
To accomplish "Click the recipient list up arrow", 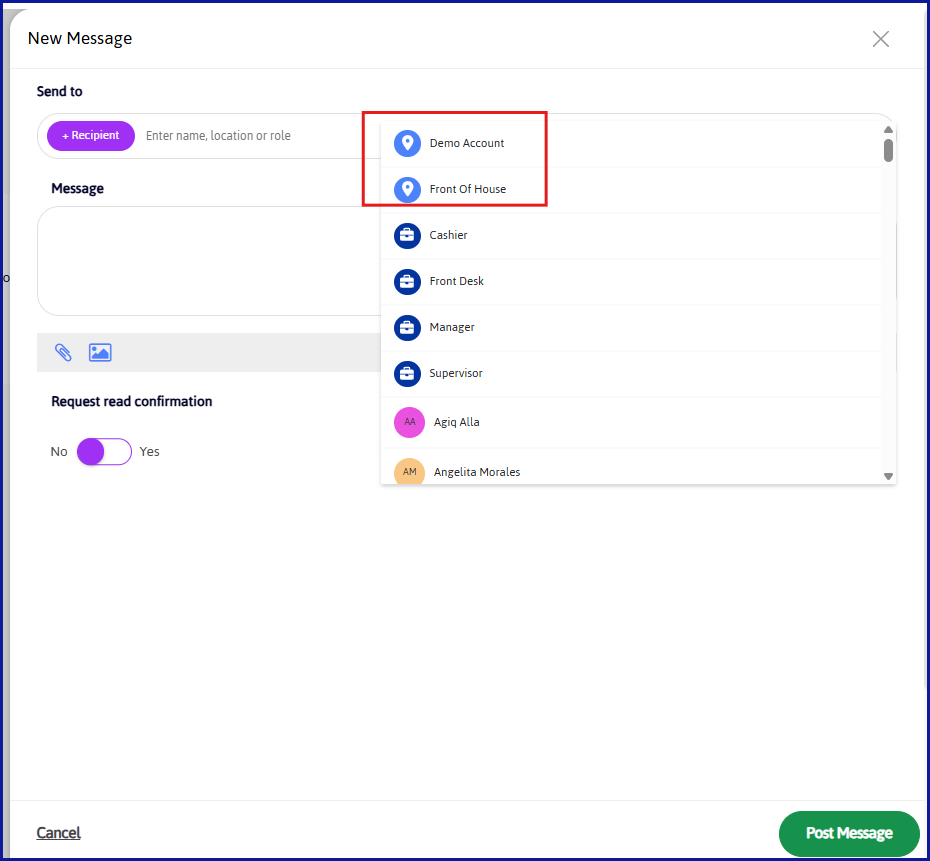I will tap(888, 129).
